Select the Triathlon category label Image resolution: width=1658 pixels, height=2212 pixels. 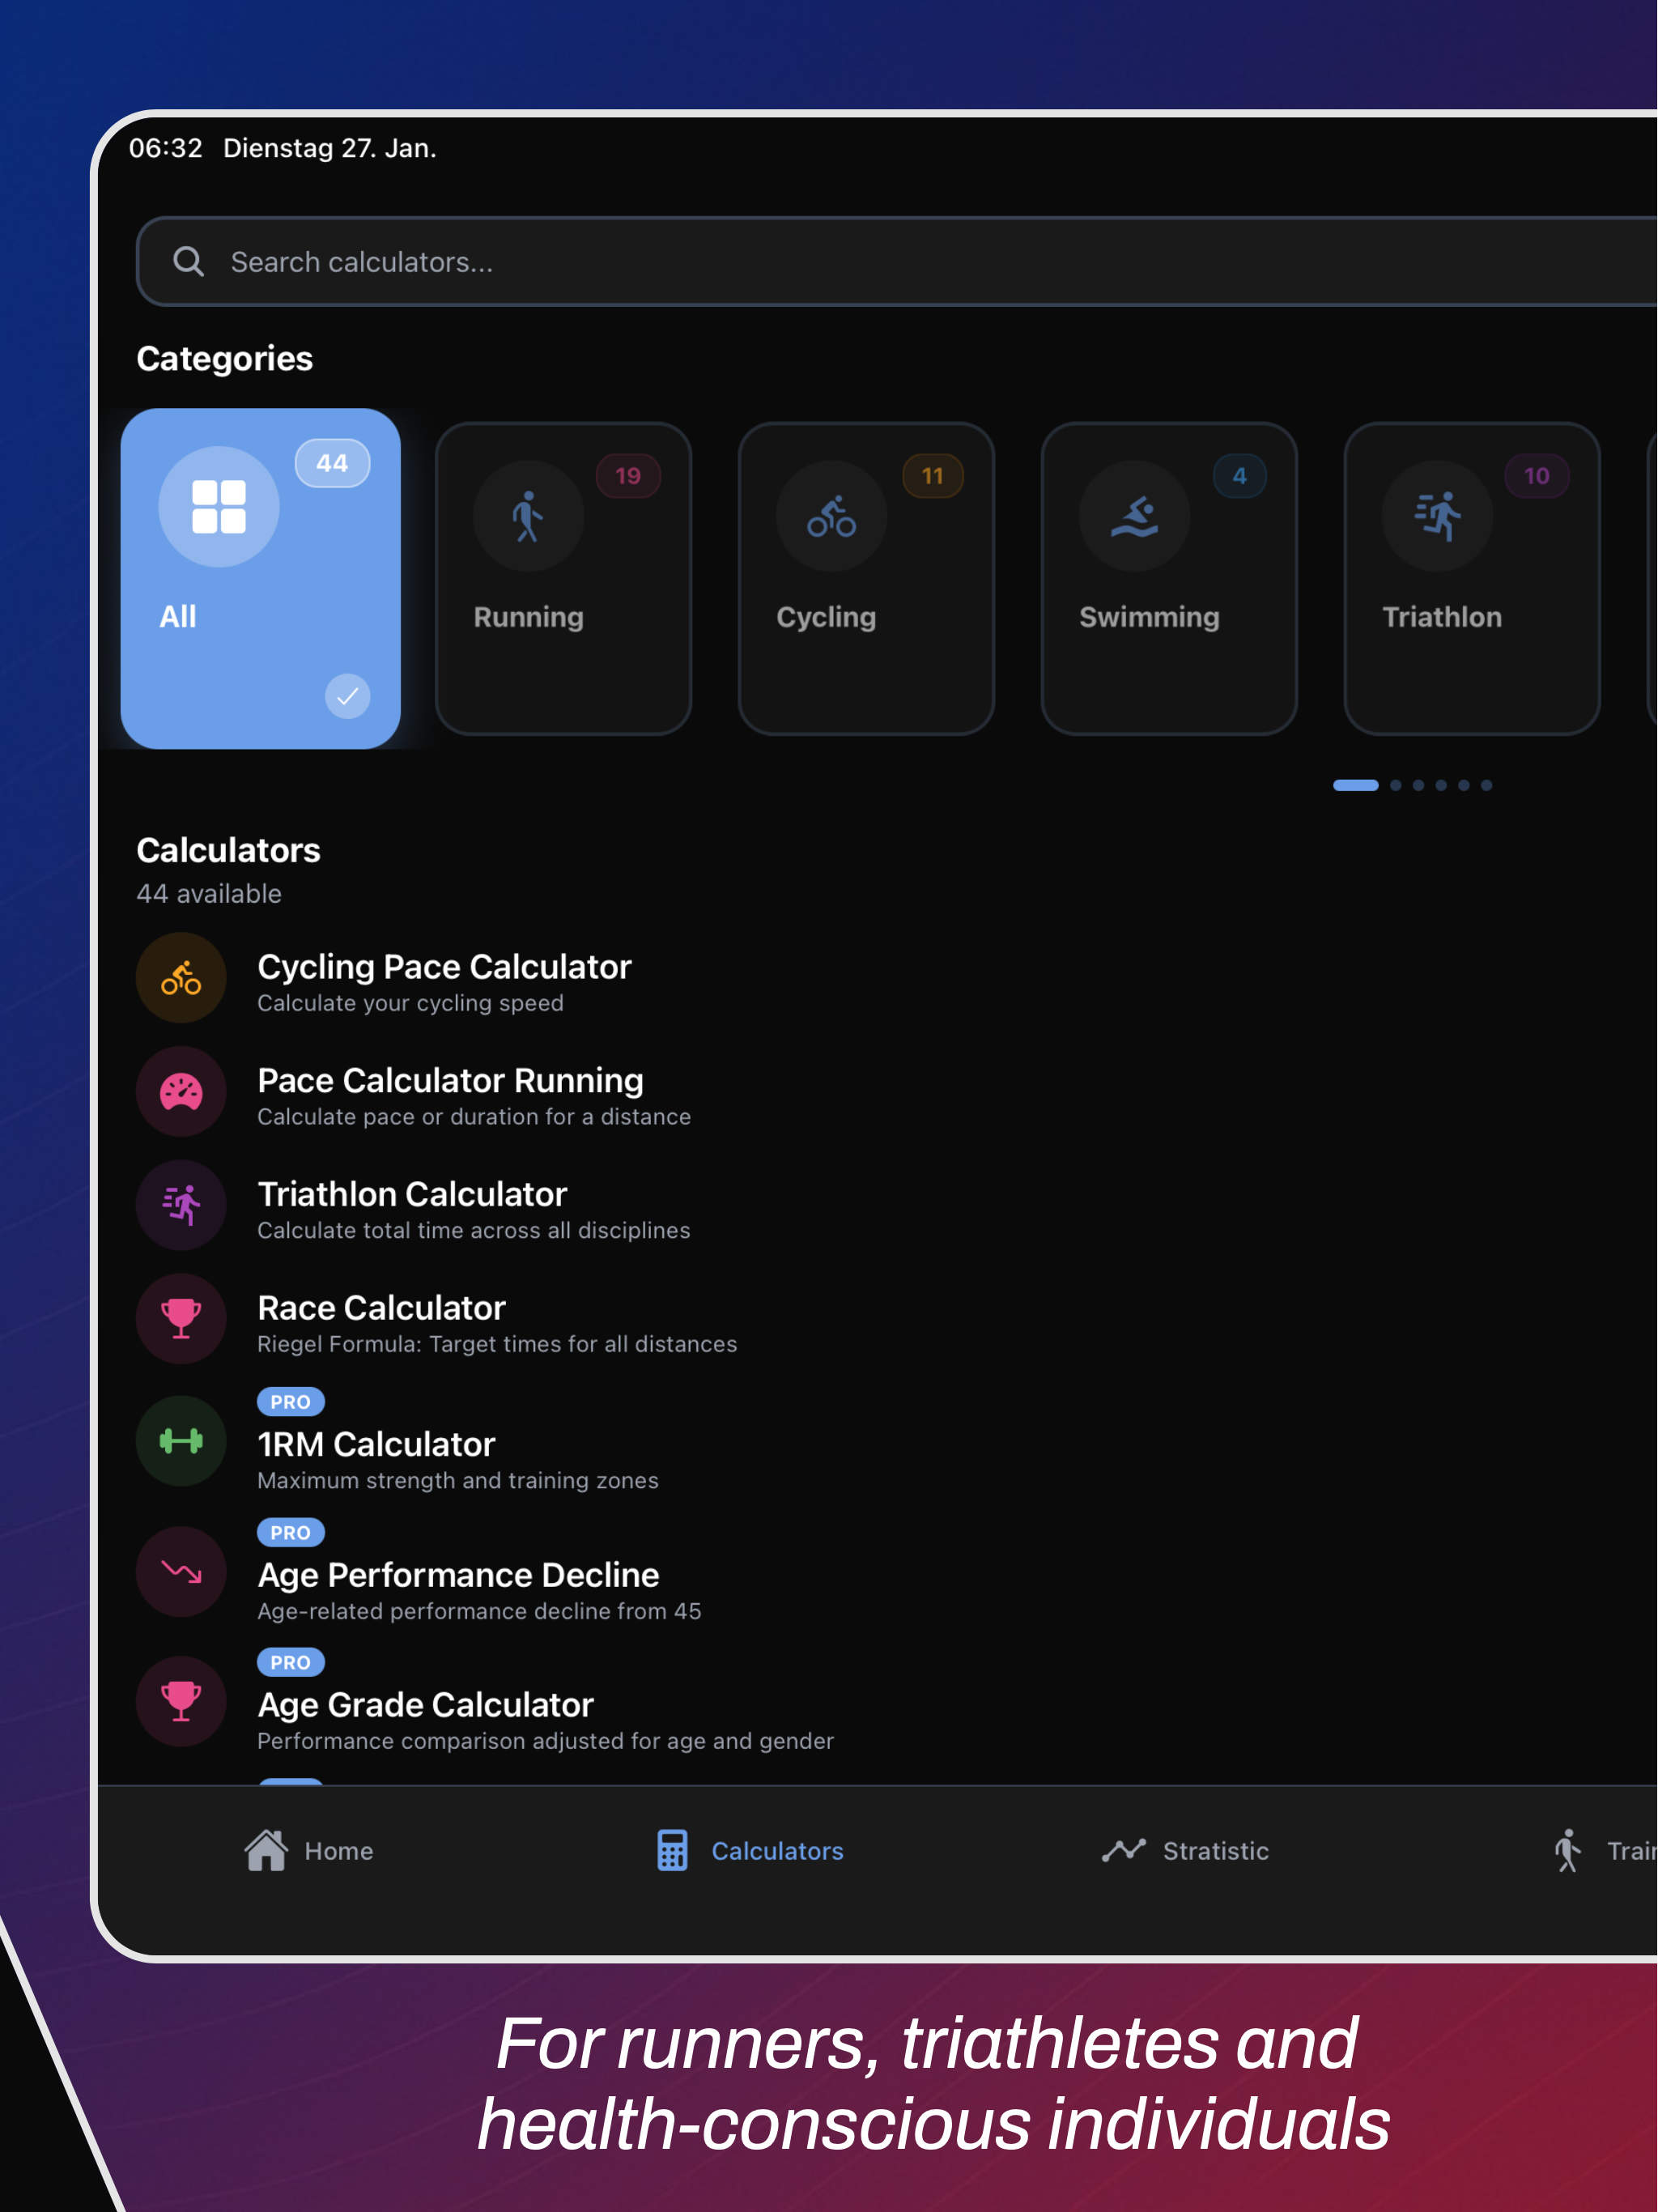(x=1441, y=617)
